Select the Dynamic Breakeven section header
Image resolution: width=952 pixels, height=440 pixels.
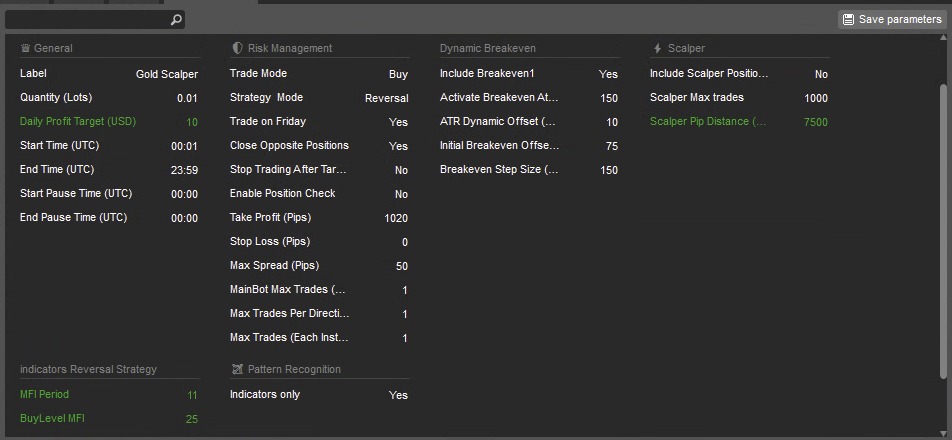(488, 48)
